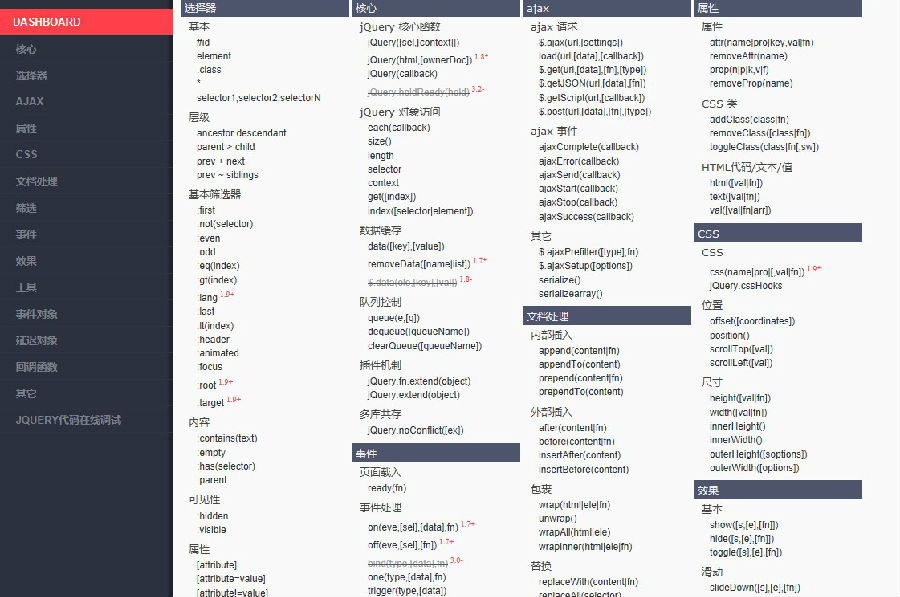Viewport: 900px width, 597px height.
Task: Open toggle([s],[e],[fn]) link
Action: pos(746,552)
